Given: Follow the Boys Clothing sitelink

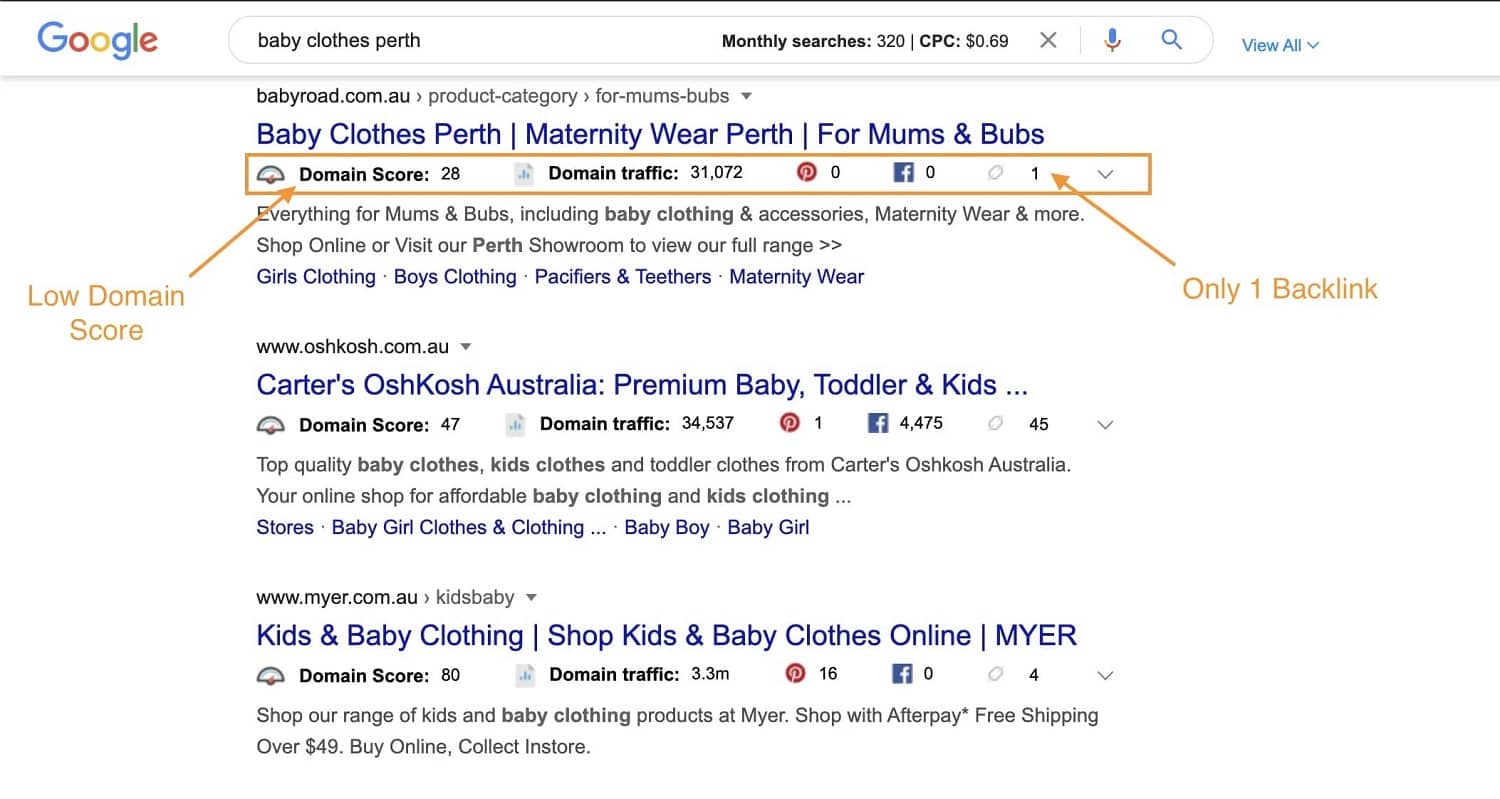Looking at the screenshot, I should click(x=455, y=277).
